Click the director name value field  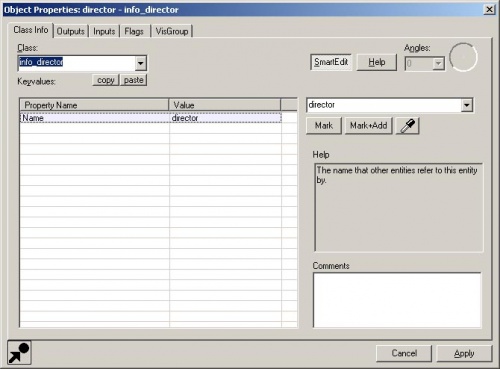click(384, 105)
